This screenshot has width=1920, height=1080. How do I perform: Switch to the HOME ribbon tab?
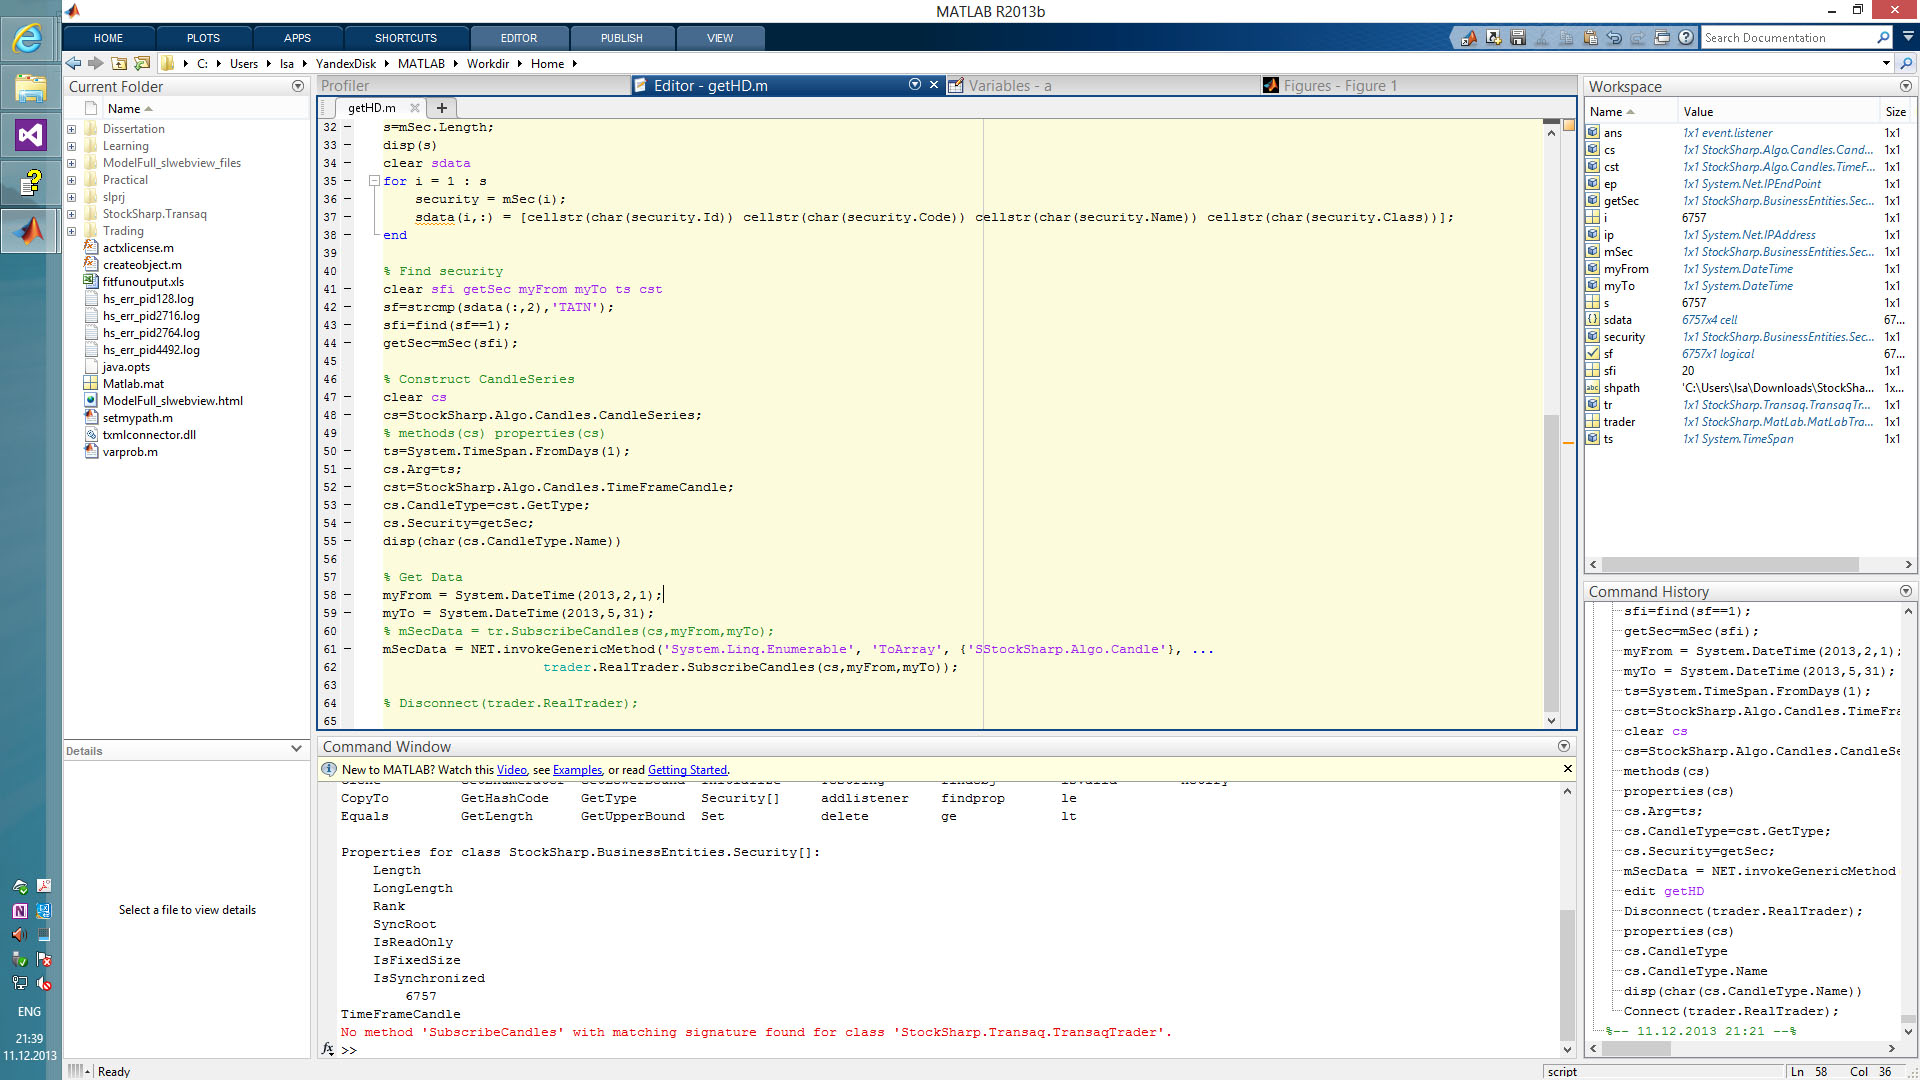(108, 38)
